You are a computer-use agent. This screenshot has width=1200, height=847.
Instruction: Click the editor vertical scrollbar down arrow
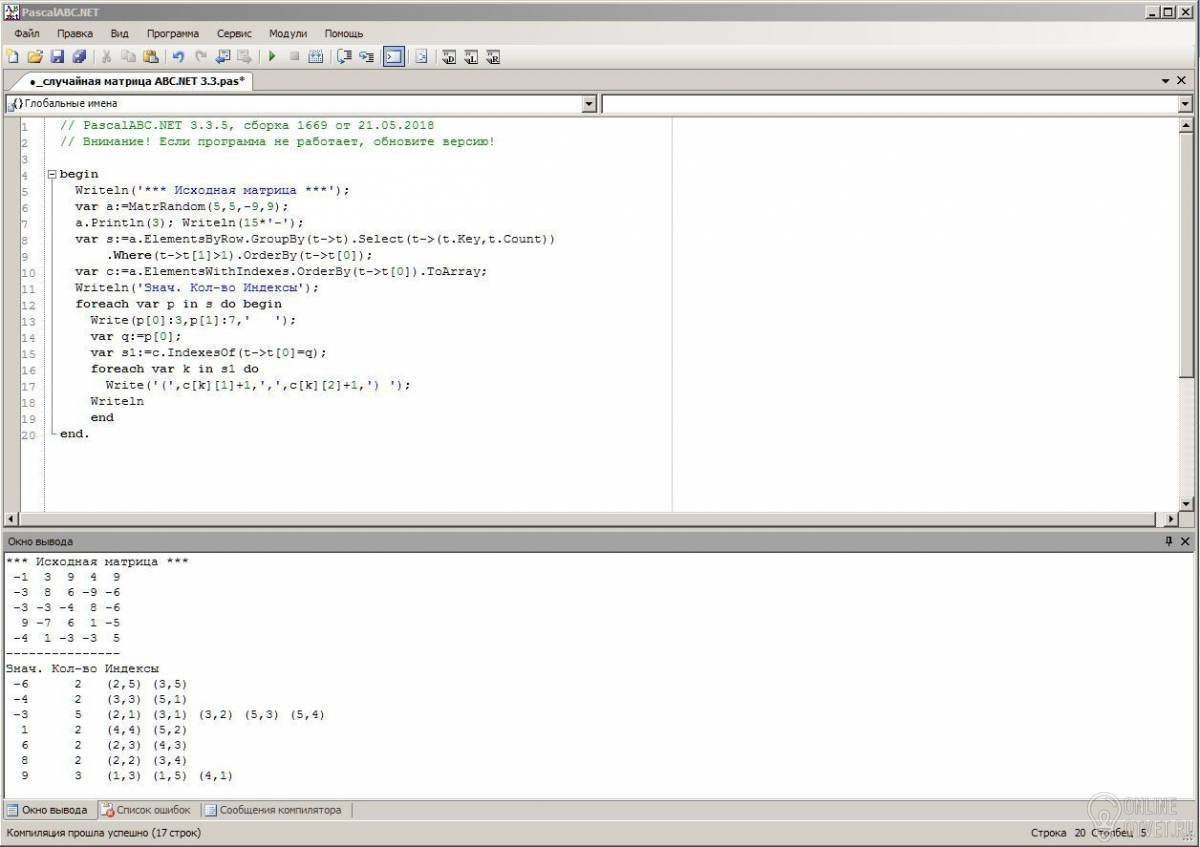point(1186,503)
